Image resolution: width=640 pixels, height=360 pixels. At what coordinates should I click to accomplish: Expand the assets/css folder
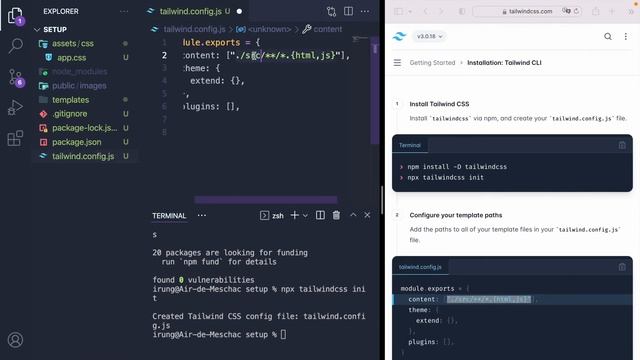73,43
